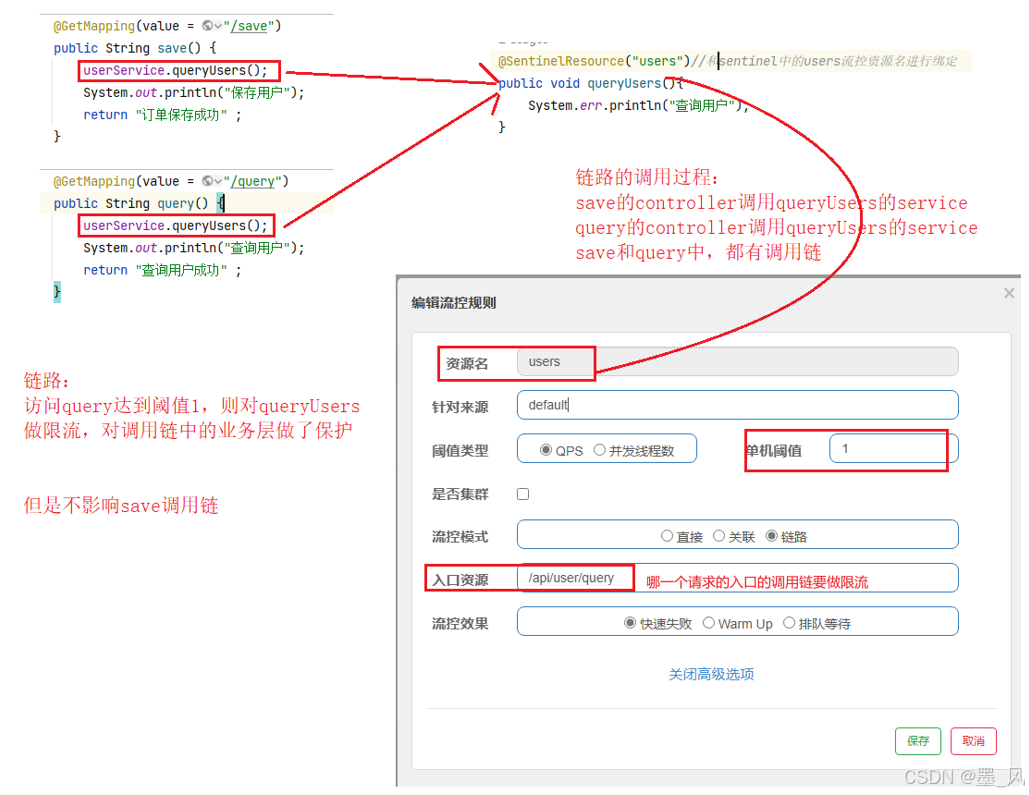Click the 保存 button
1029x795 pixels.
(918, 741)
